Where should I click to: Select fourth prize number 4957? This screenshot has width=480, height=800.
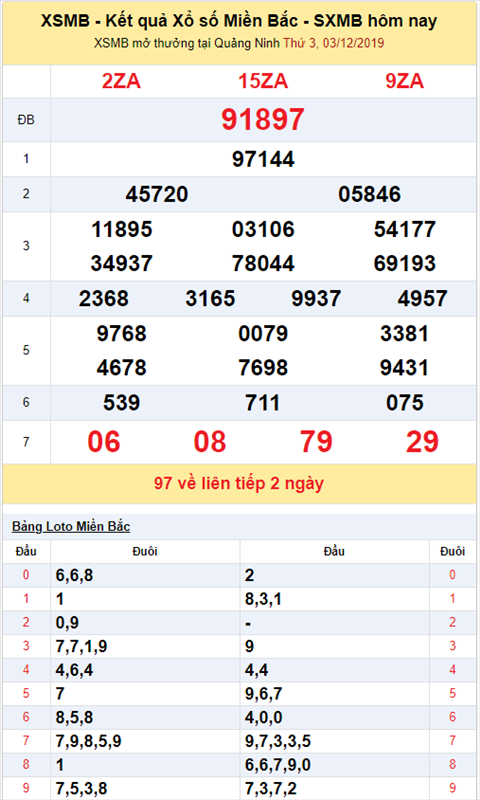tap(422, 298)
